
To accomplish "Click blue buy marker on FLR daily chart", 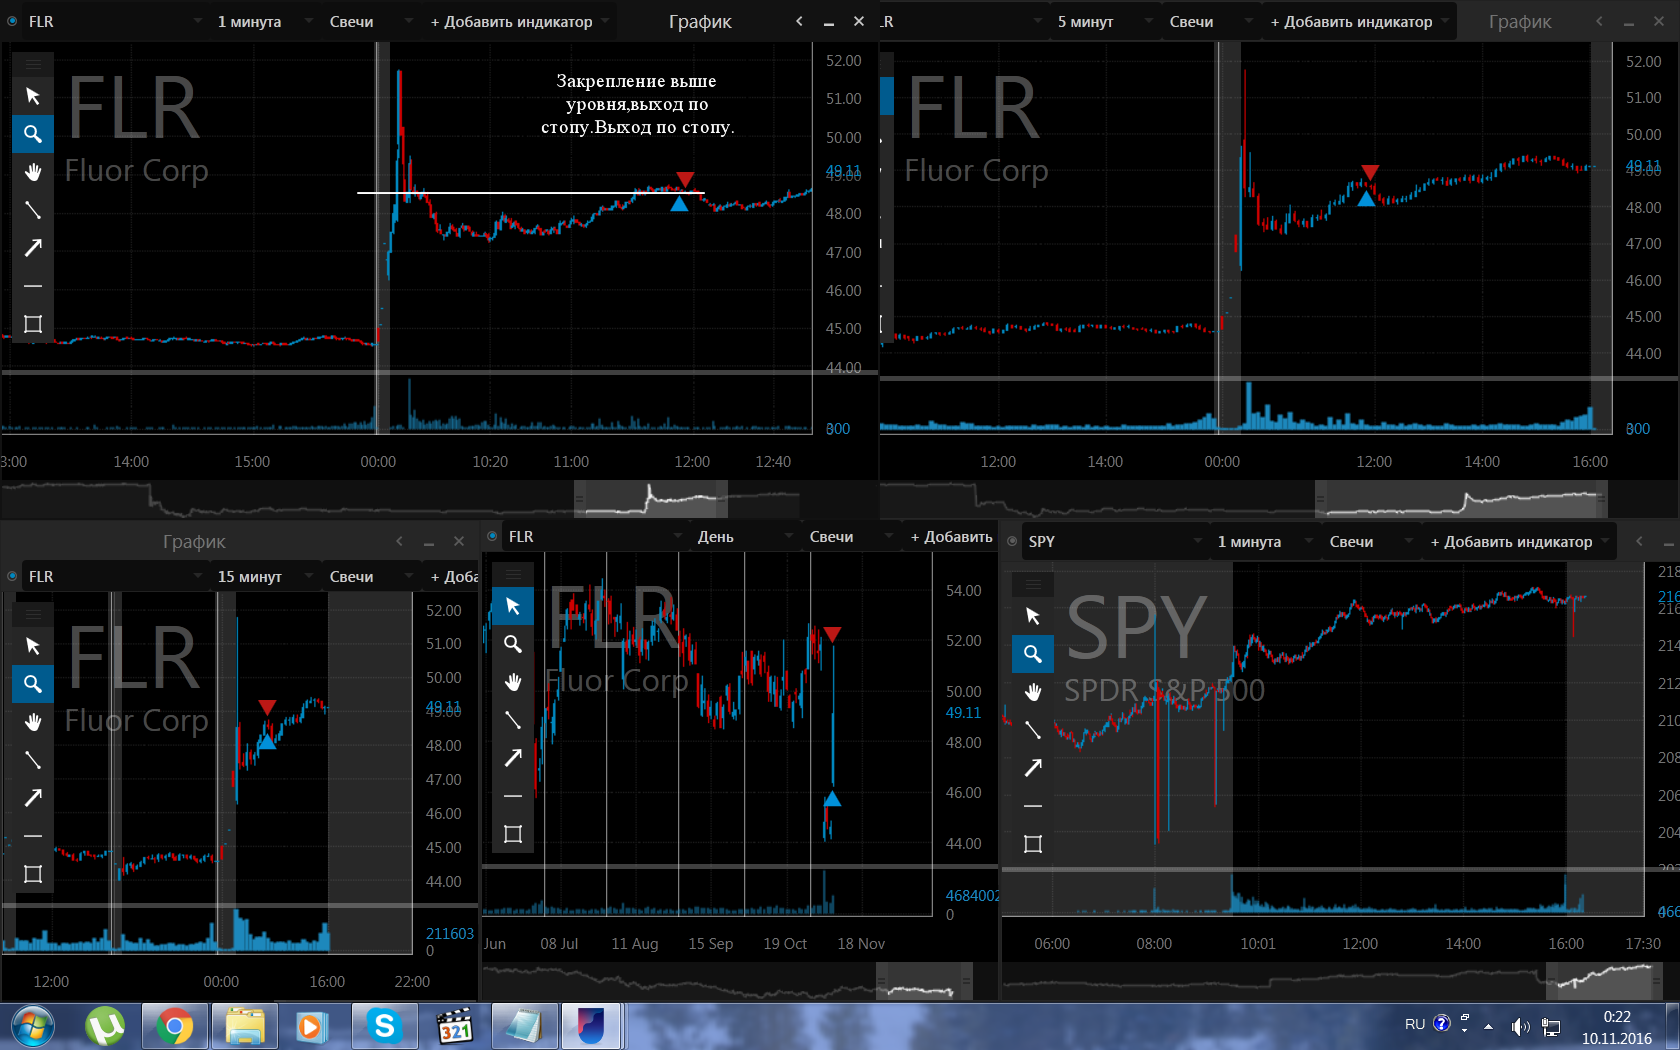I will 832,798.
